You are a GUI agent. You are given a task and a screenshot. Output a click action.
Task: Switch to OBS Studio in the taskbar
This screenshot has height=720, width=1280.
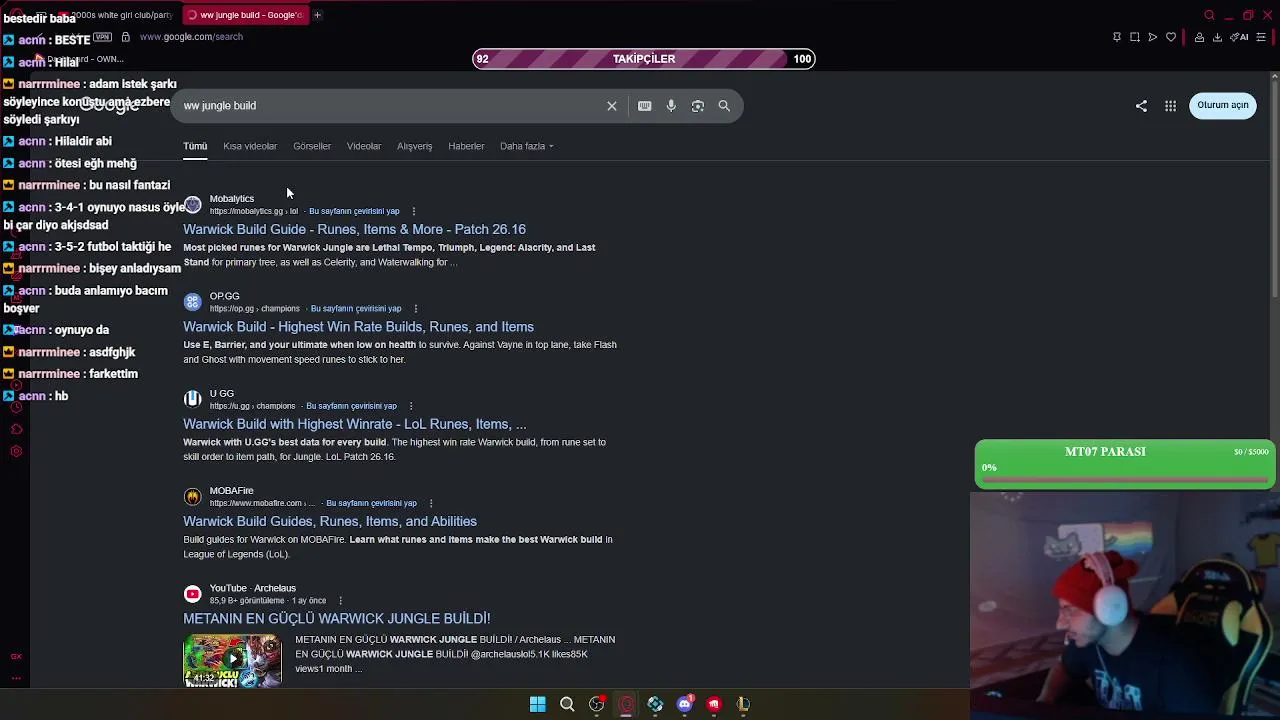[597, 704]
